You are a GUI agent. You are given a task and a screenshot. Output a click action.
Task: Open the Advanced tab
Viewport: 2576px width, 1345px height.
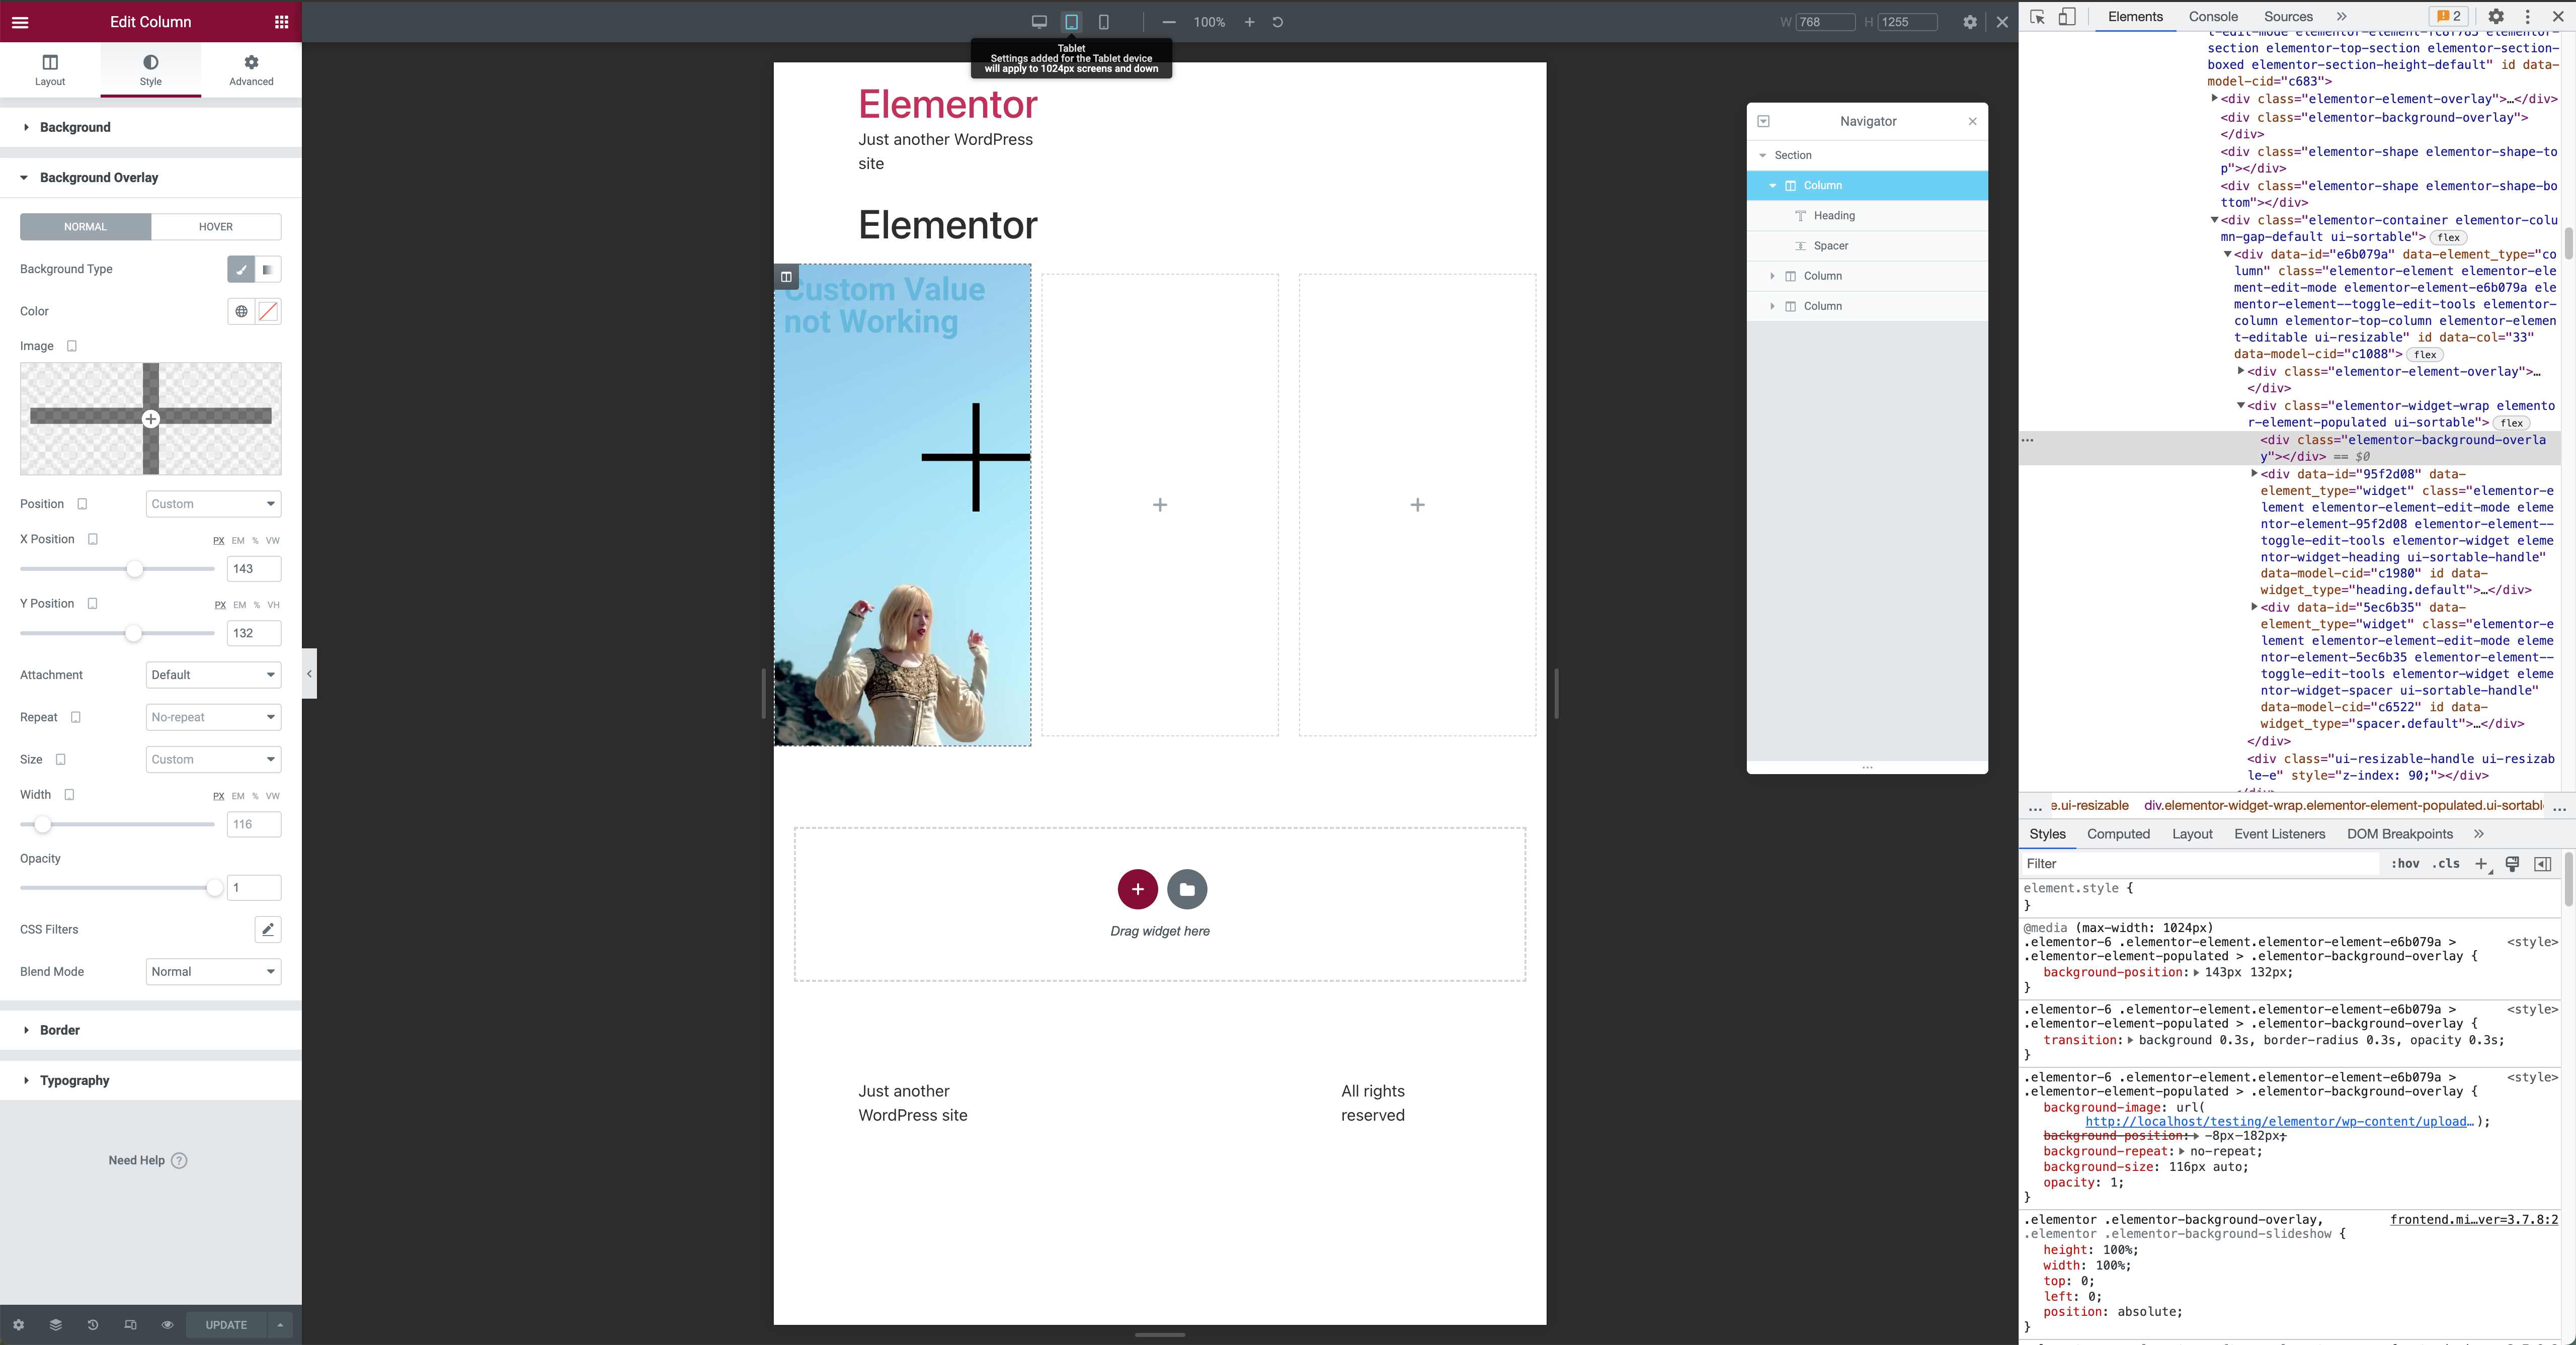pos(251,70)
